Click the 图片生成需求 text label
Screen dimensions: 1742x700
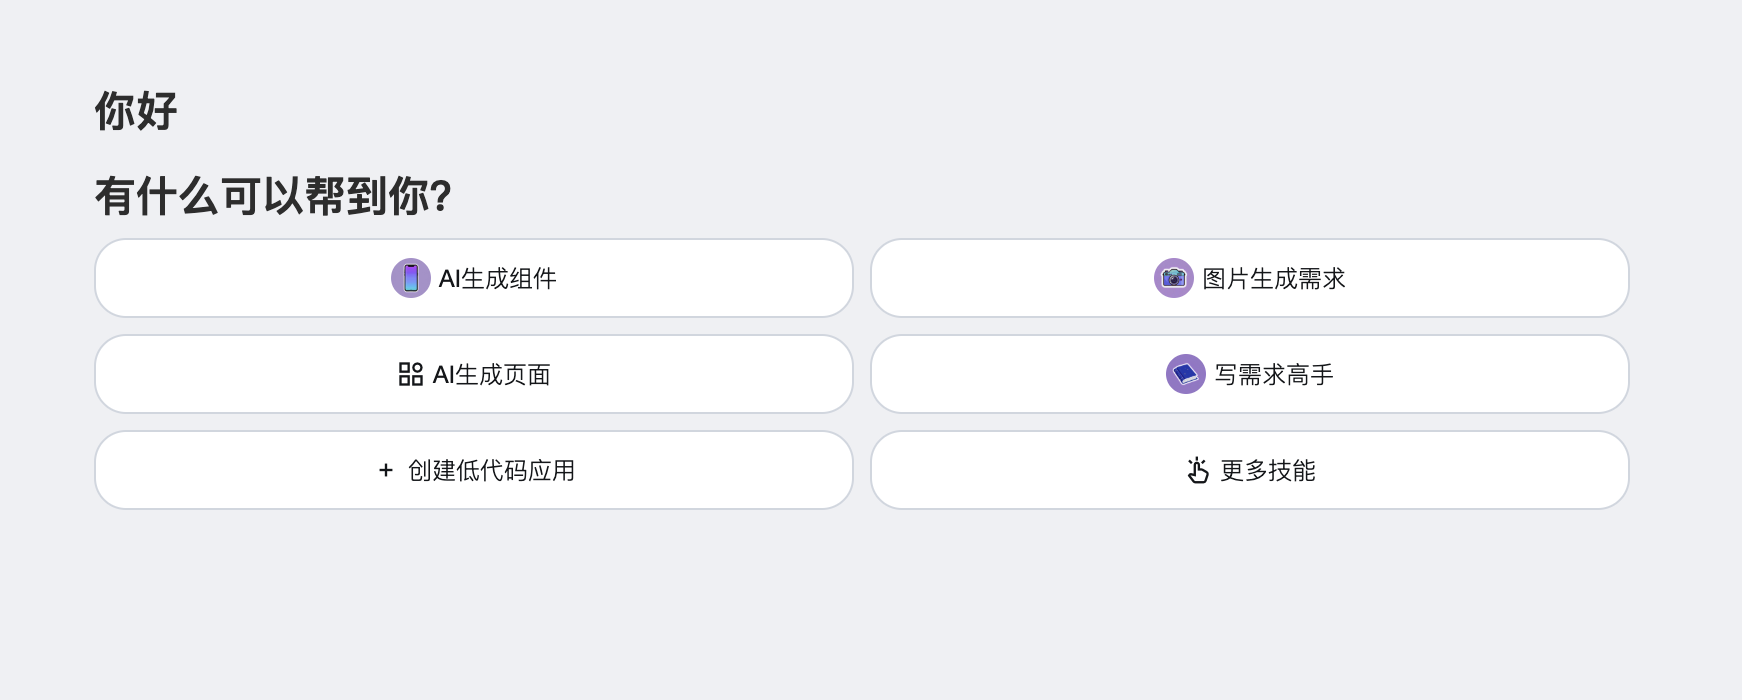point(1273,278)
